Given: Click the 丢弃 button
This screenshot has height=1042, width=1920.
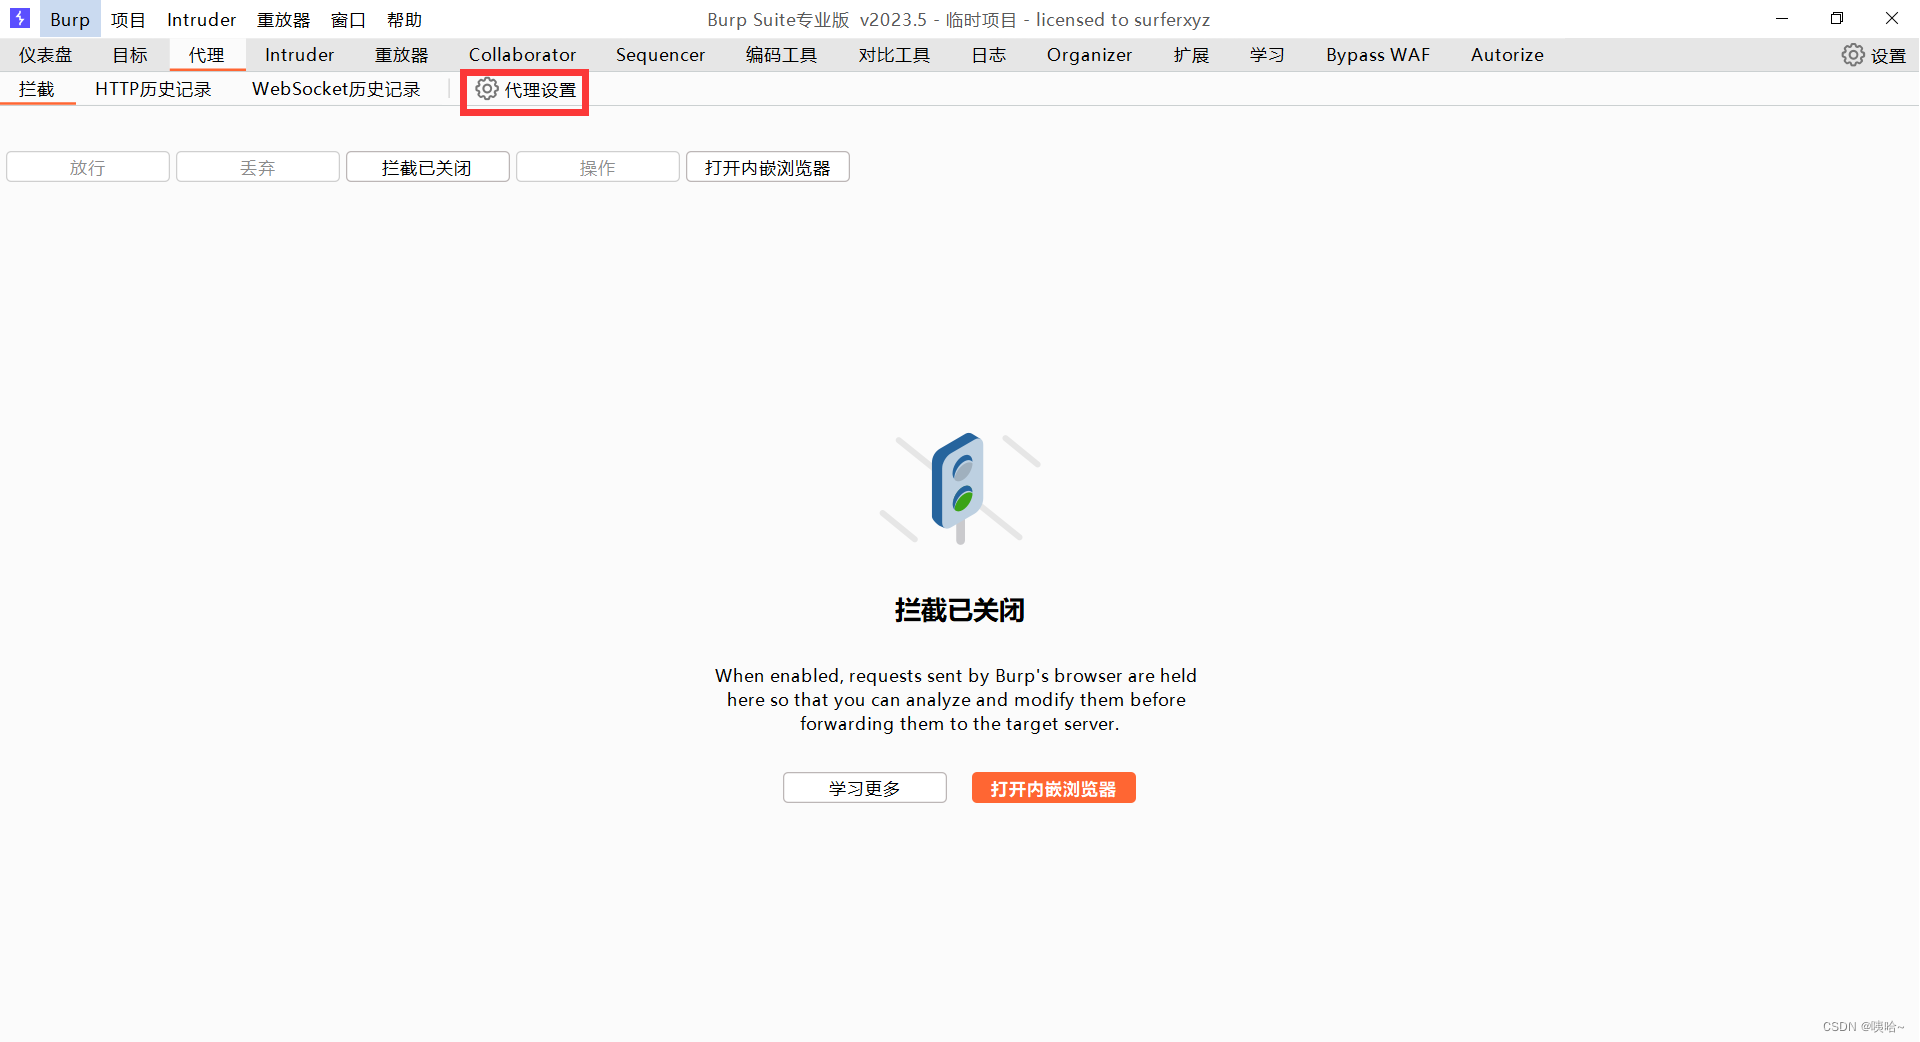Looking at the screenshot, I should pyautogui.click(x=258, y=167).
